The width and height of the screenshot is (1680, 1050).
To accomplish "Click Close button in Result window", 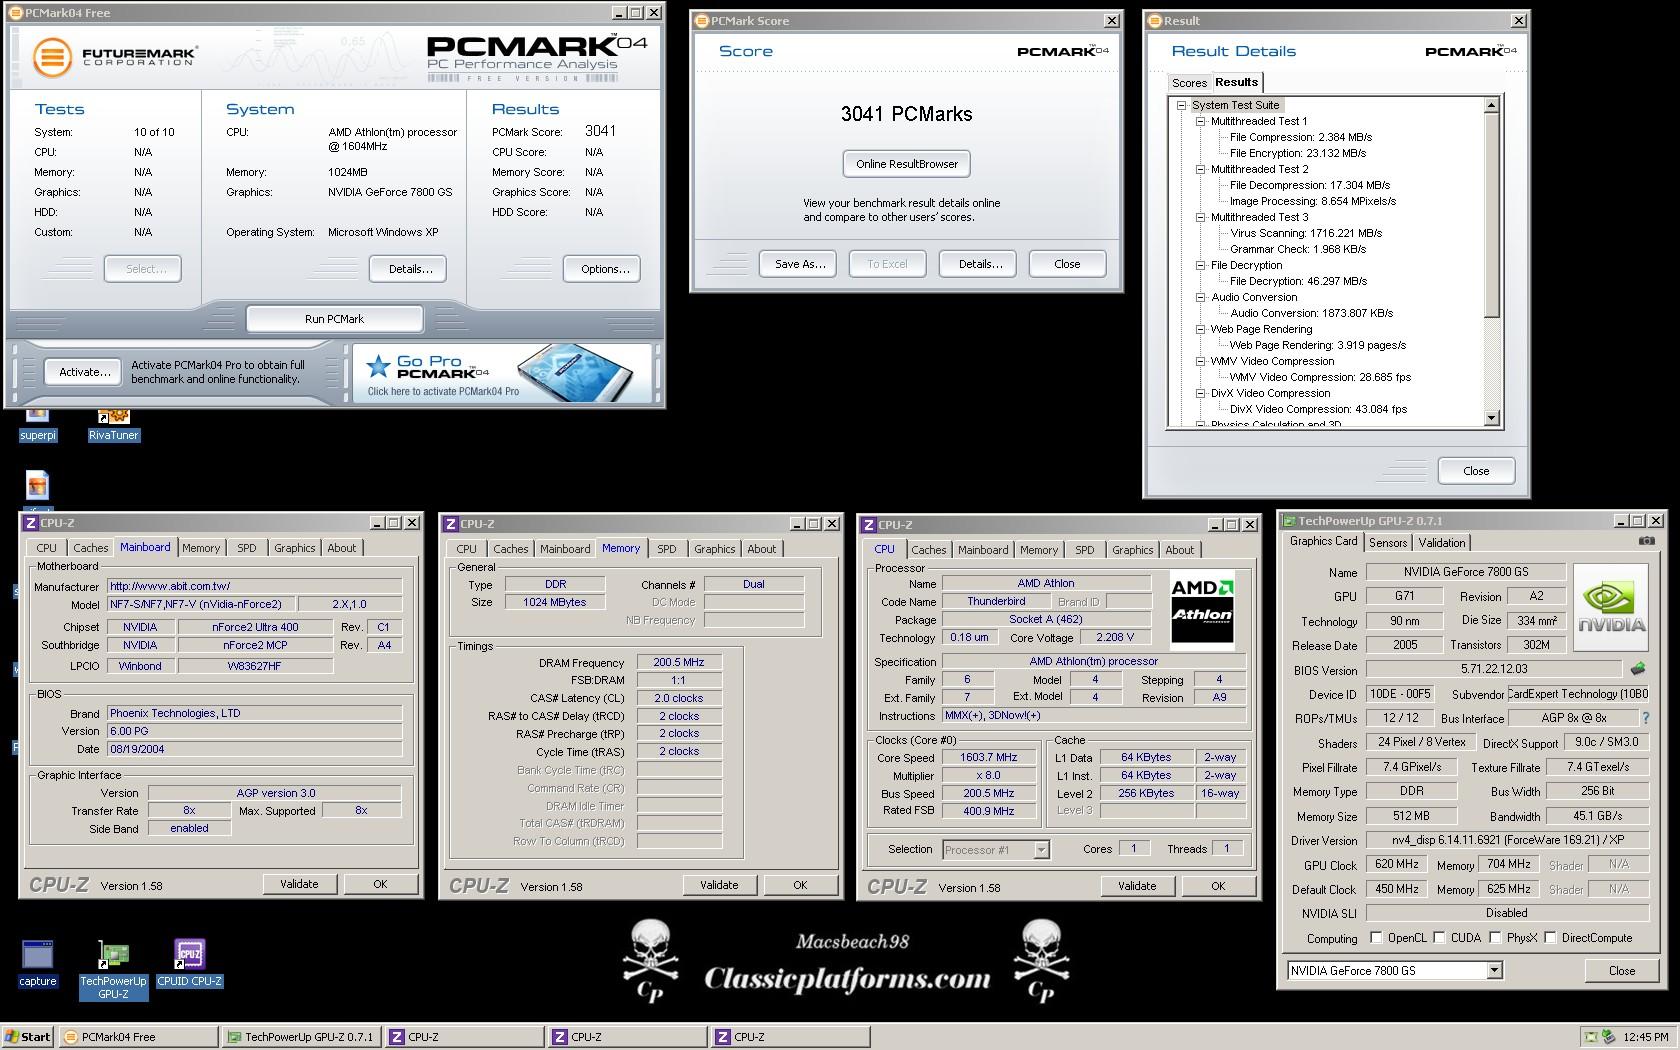I will (x=1475, y=471).
